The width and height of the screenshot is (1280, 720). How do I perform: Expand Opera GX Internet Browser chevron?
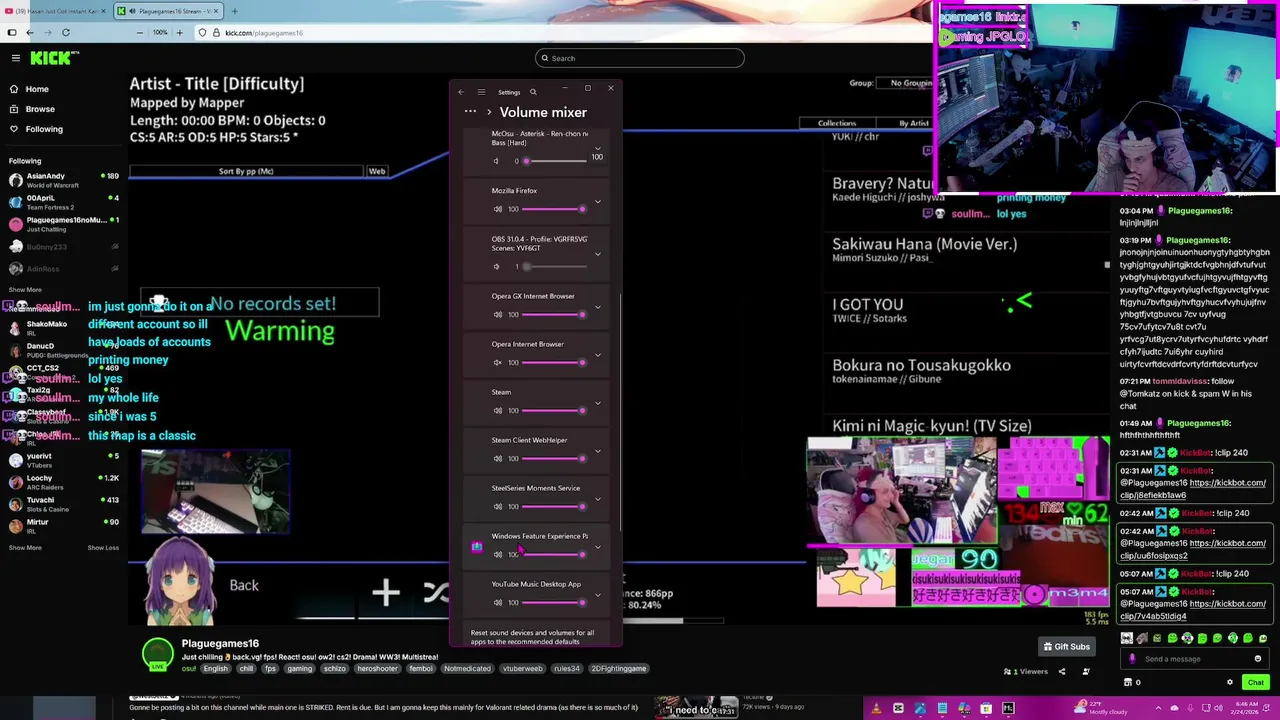tap(598, 306)
